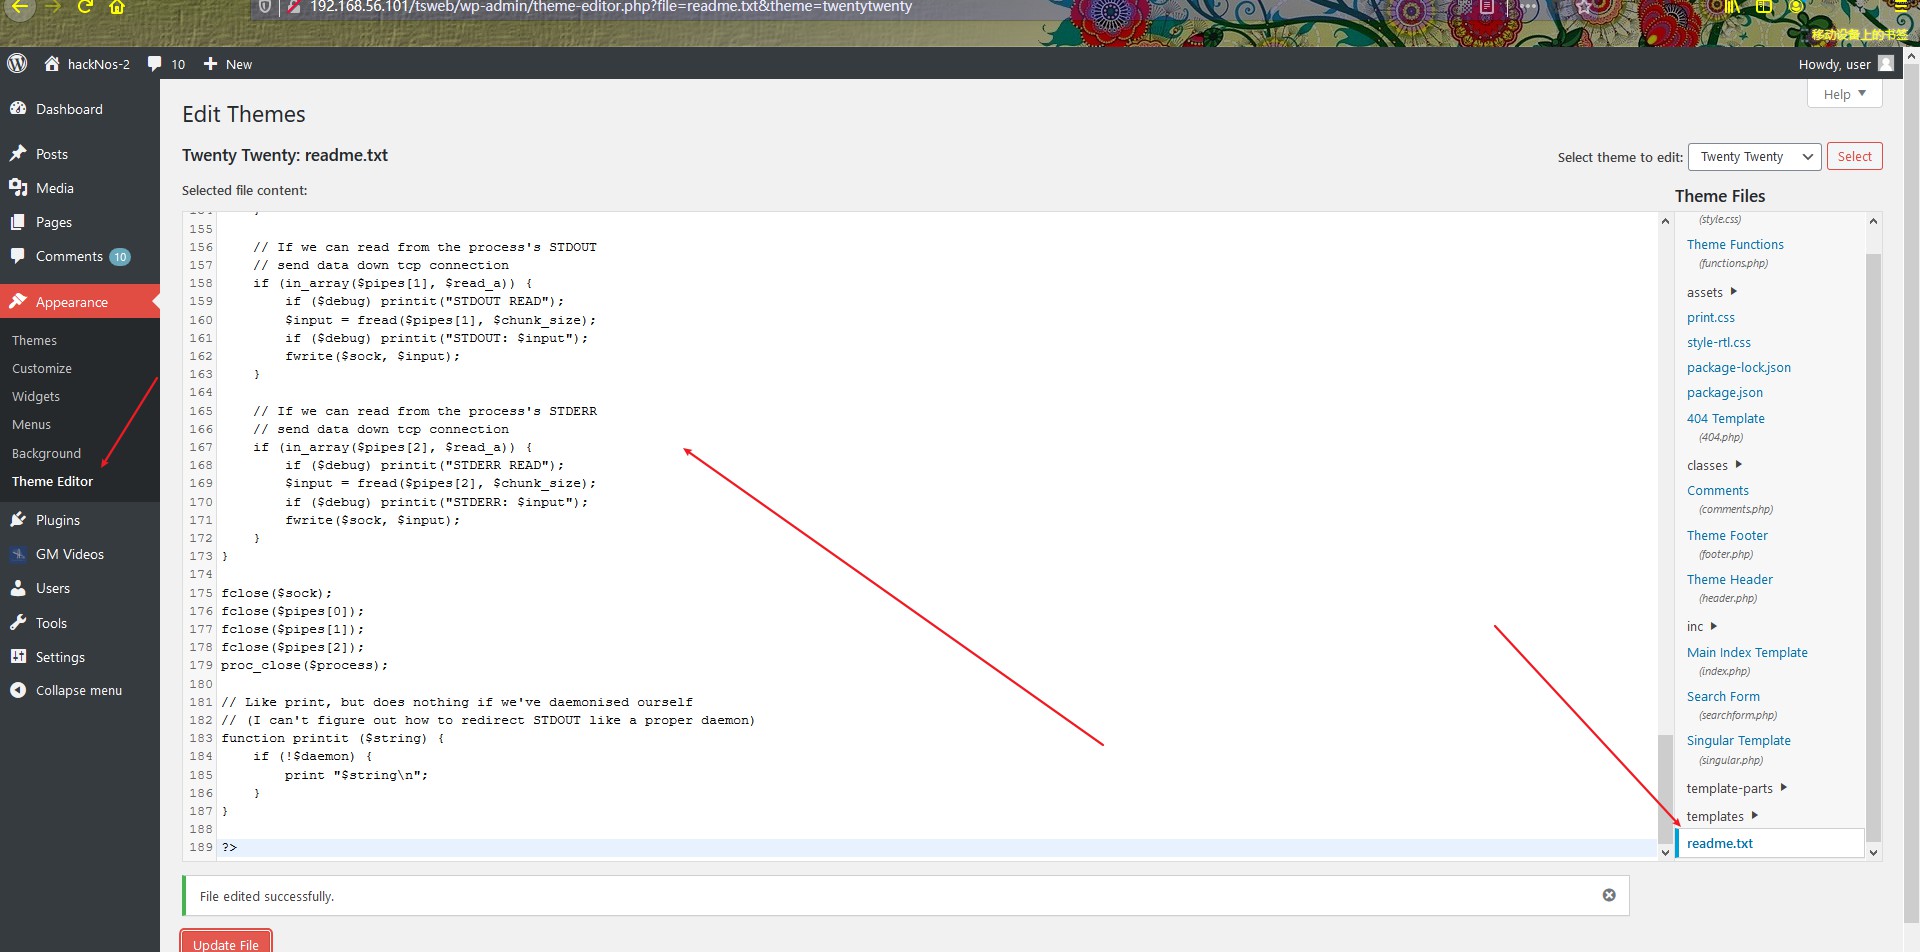Open print.css file
This screenshot has height=952, width=1920.
pos(1711,317)
